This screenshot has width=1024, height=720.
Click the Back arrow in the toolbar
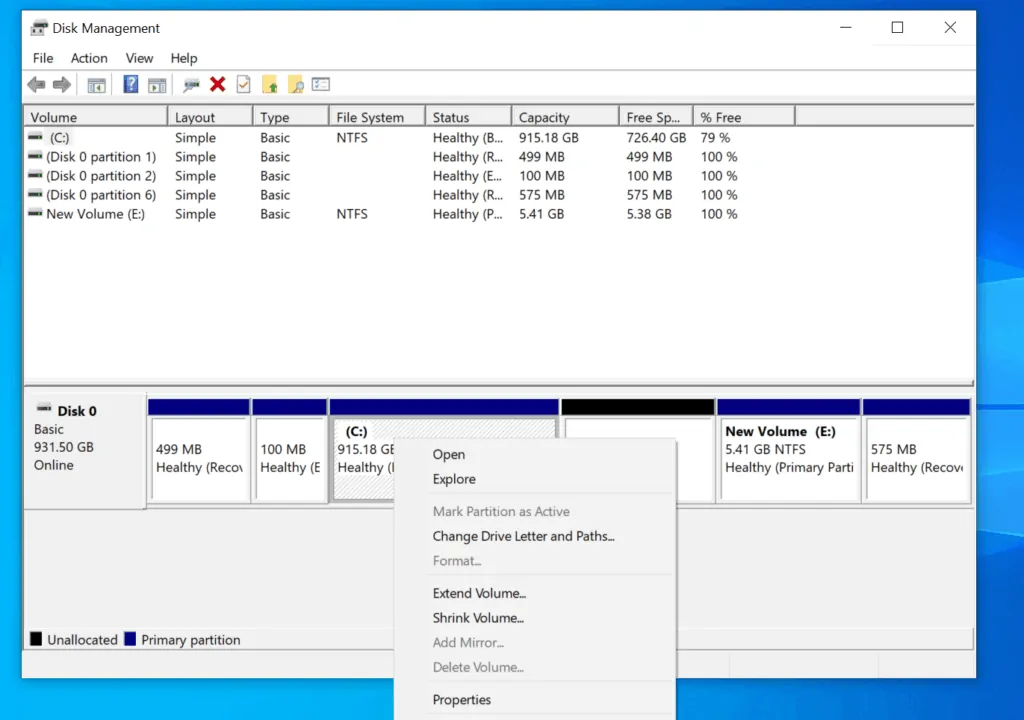(x=37, y=84)
